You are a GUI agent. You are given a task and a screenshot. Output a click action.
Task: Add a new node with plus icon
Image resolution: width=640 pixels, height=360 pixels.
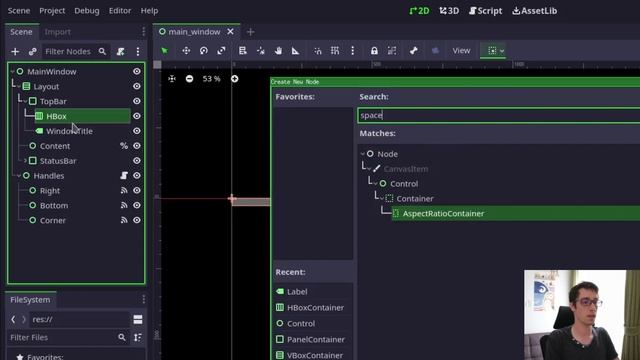(15, 51)
